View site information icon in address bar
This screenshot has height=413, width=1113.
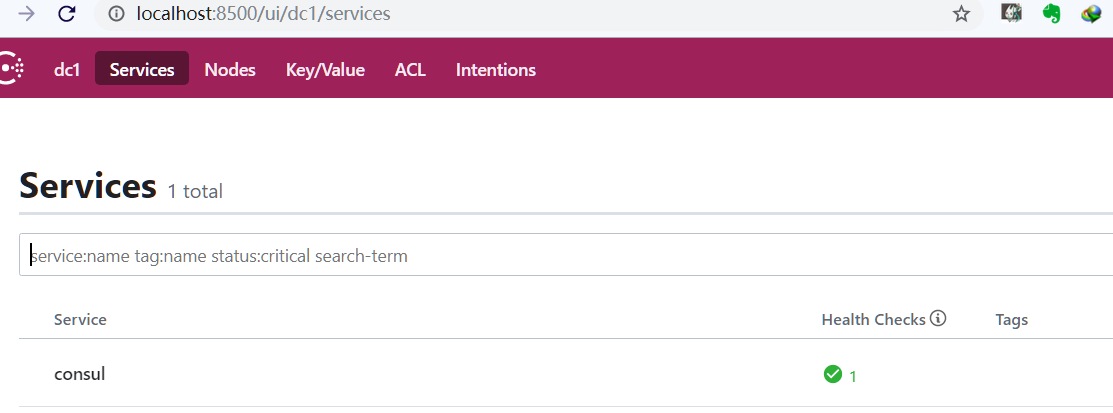point(116,14)
